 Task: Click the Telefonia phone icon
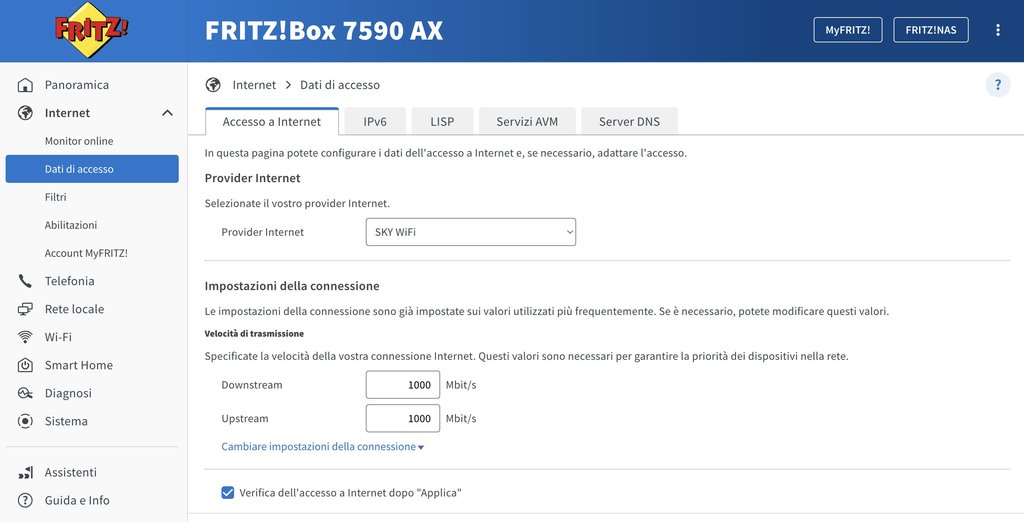click(26, 281)
